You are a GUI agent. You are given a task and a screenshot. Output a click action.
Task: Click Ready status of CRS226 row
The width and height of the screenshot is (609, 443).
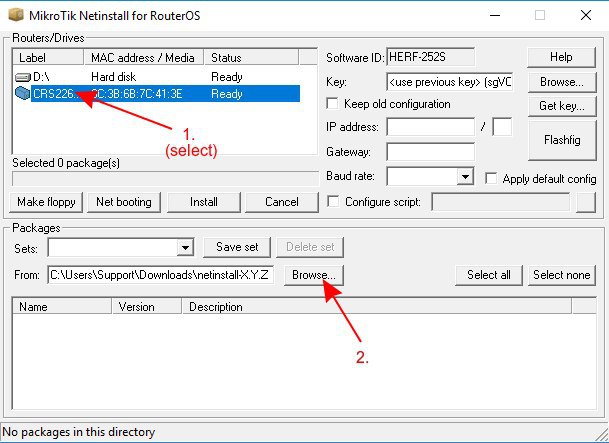[x=227, y=94]
